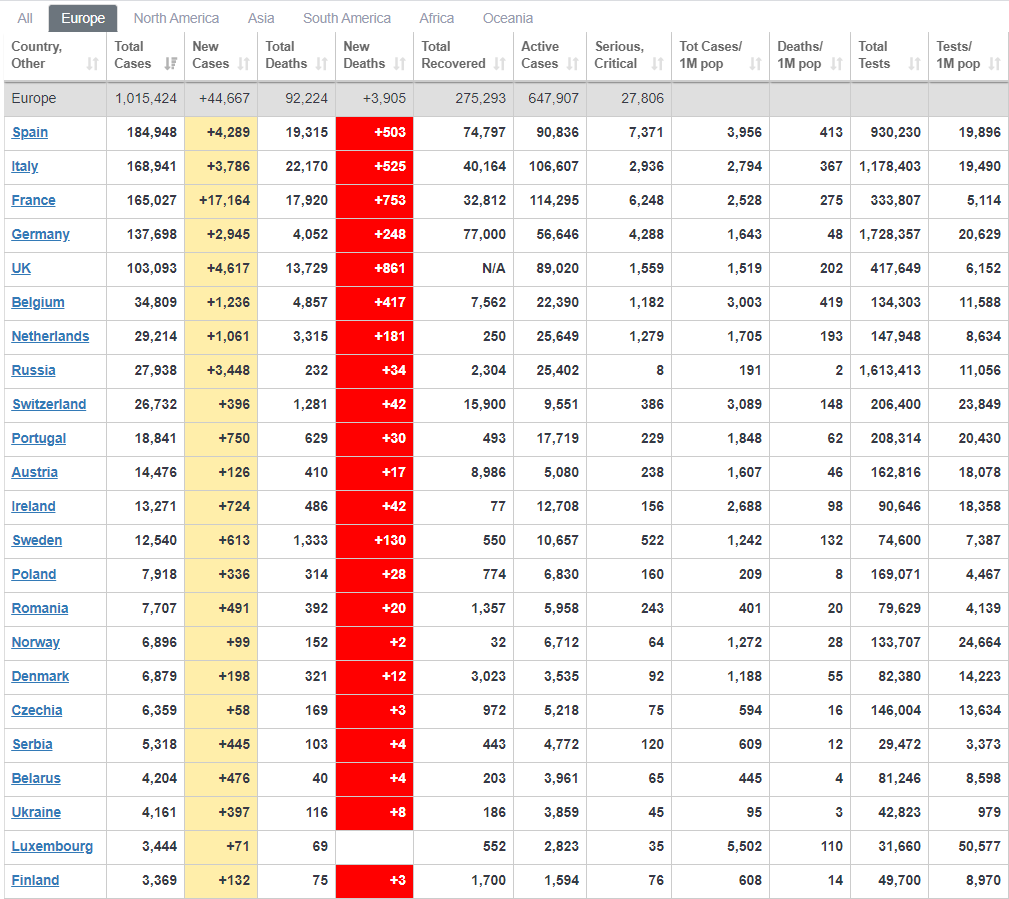Click the Switzerland link
The height and width of the screenshot is (899, 1009).
[49, 405]
